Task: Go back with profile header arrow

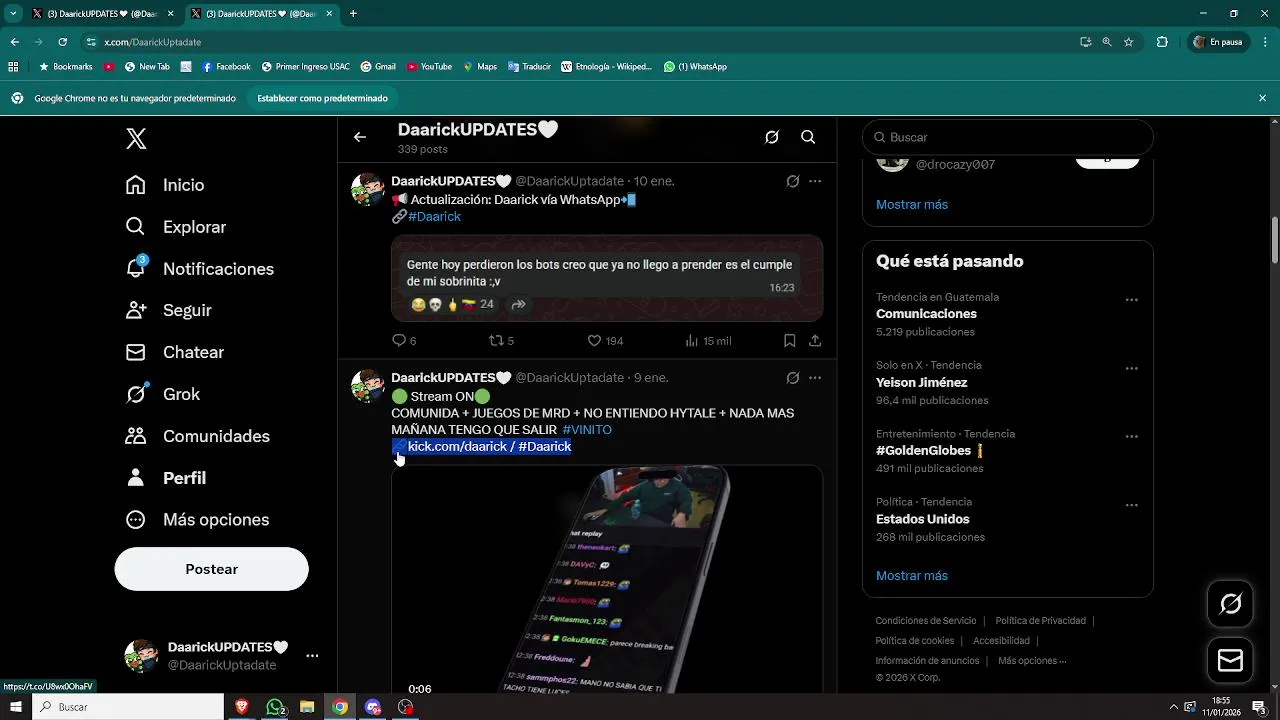Action: click(360, 137)
